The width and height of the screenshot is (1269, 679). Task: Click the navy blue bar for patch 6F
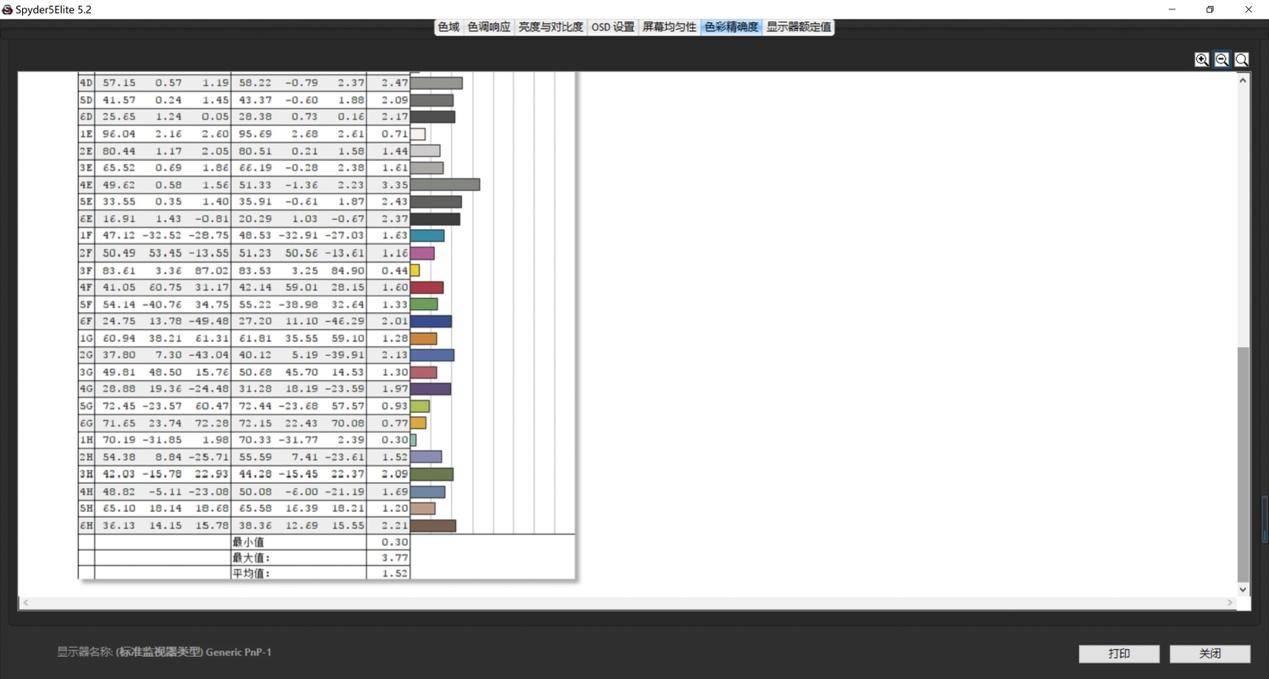pyautogui.click(x=431, y=321)
